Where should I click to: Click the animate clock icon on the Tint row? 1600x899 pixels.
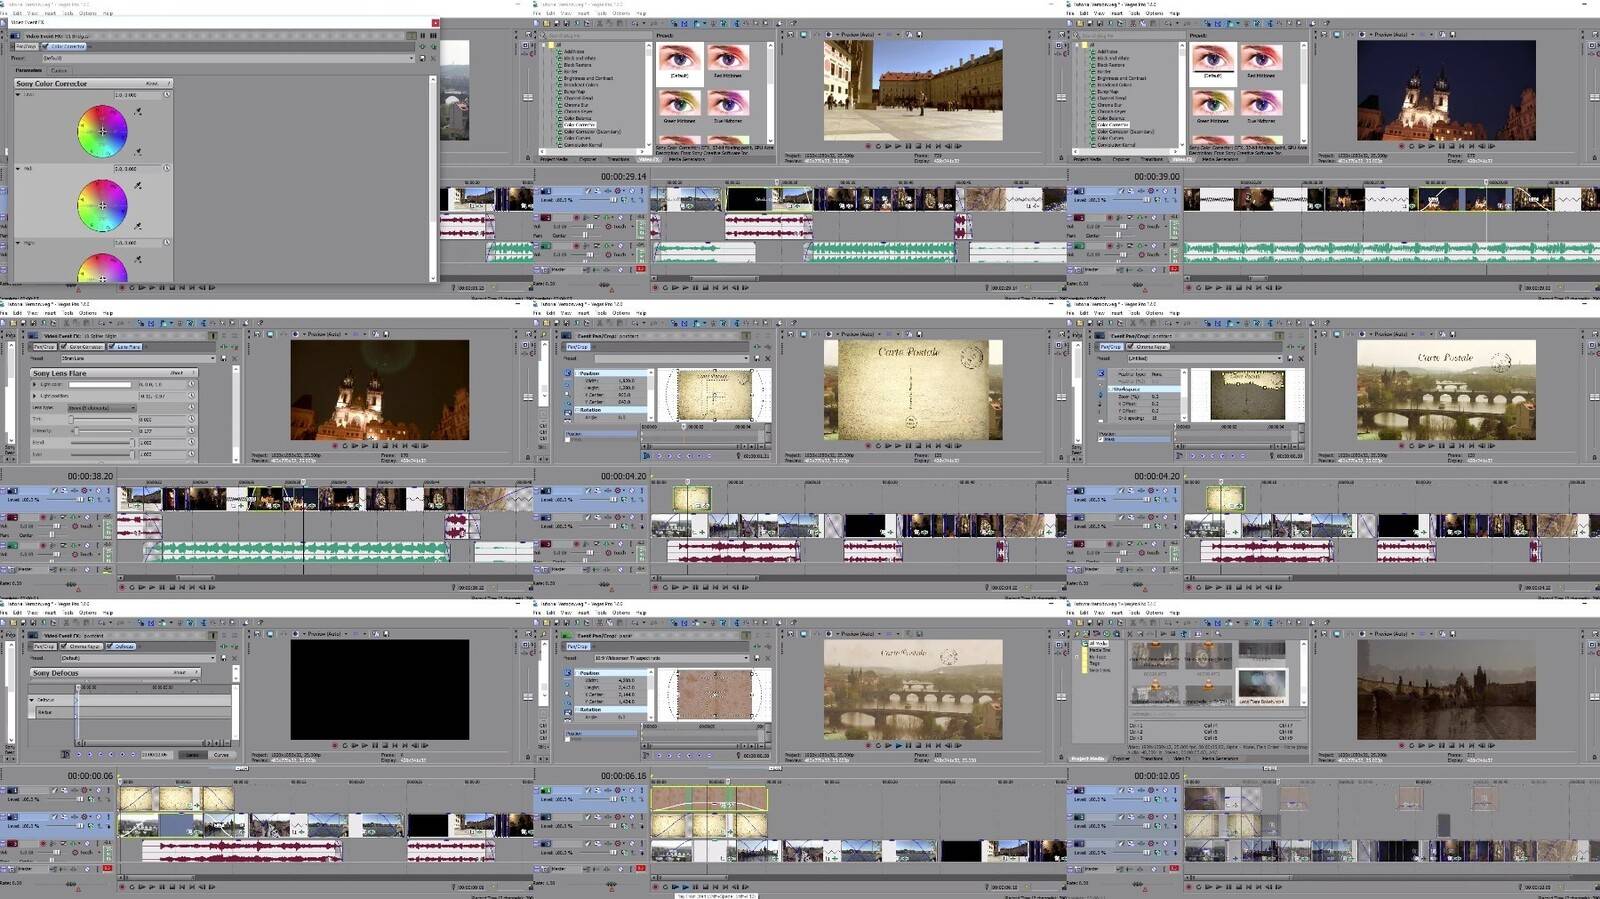click(190, 419)
